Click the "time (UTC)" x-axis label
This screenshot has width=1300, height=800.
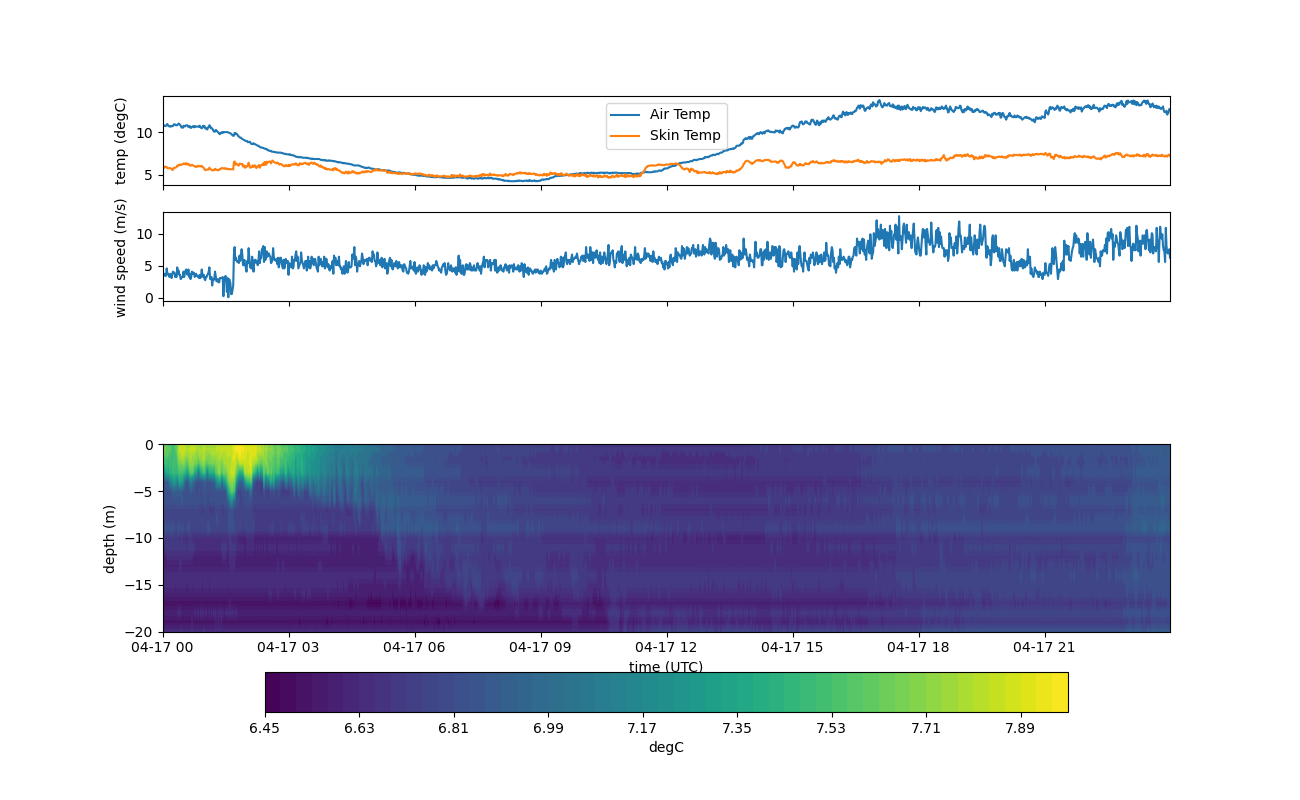665,667
